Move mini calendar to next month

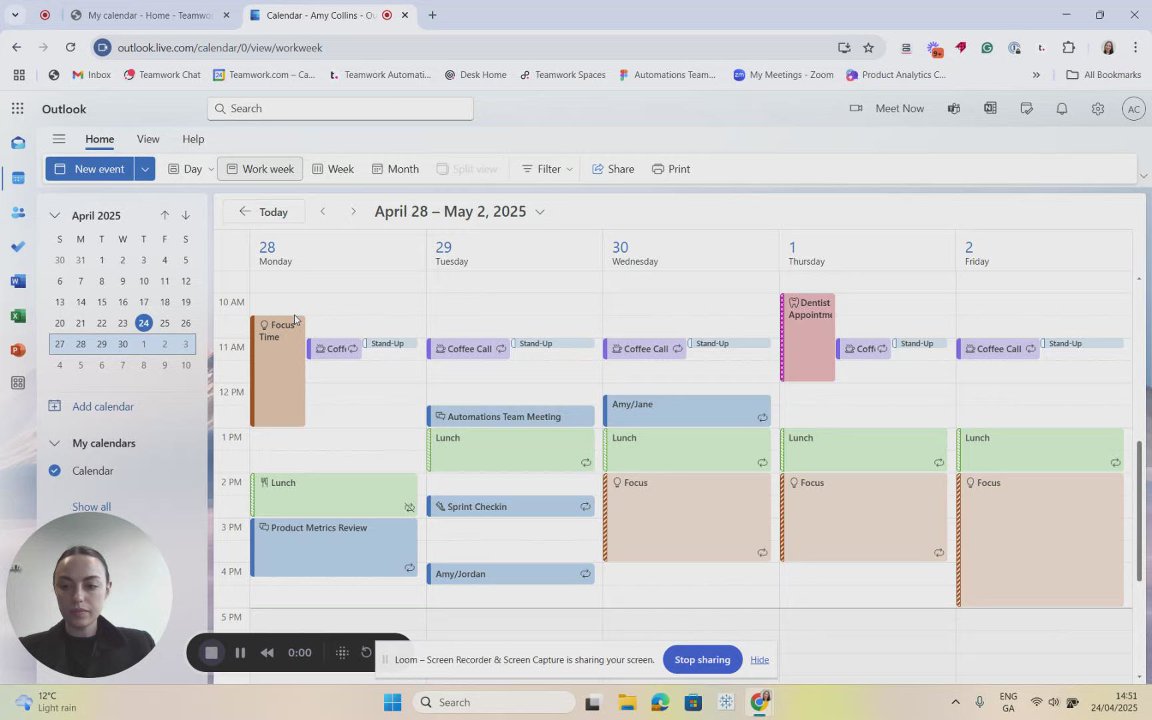[x=186, y=215]
